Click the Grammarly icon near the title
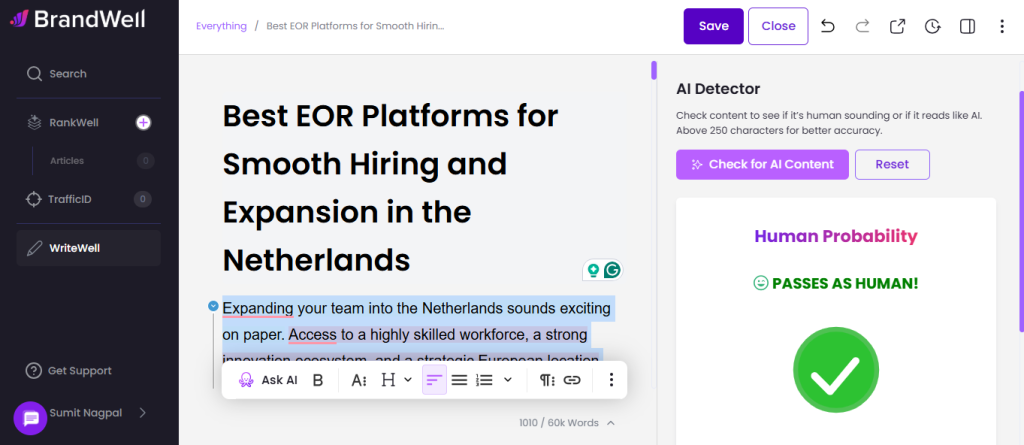Screen dimensions: 1024x445 611,270
